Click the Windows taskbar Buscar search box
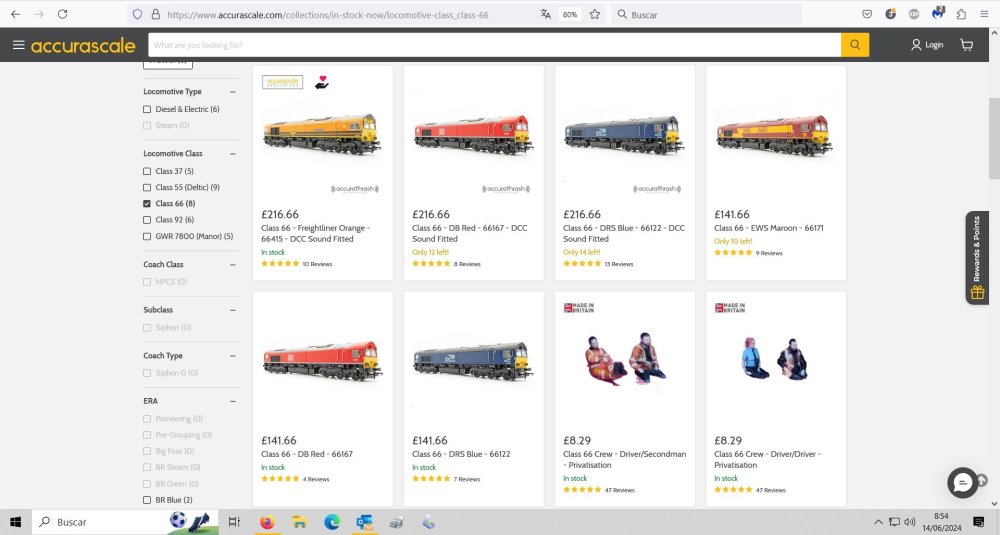Image resolution: width=1000 pixels, height=535 pixels. (124, 522)
